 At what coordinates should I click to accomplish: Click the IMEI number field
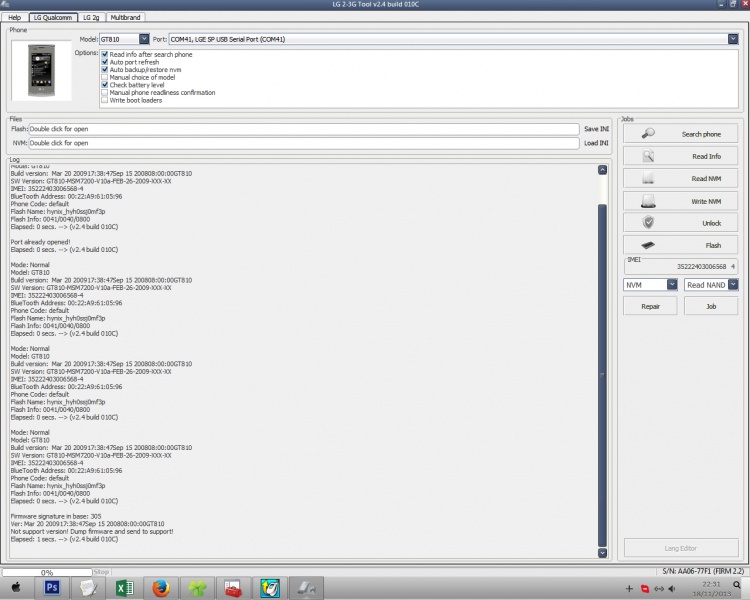tap(681, 267)
